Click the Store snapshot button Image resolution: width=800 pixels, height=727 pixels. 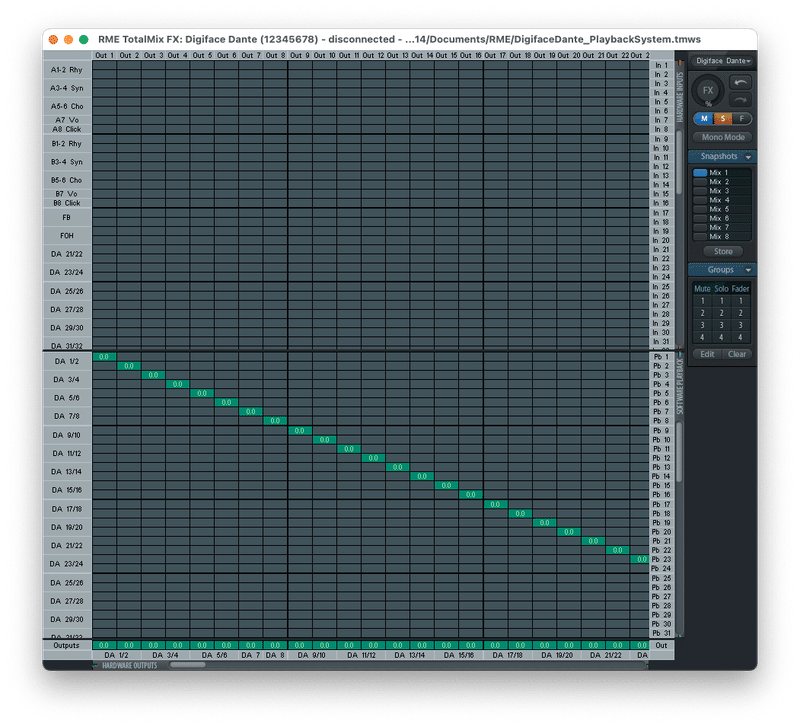[722, 252]
